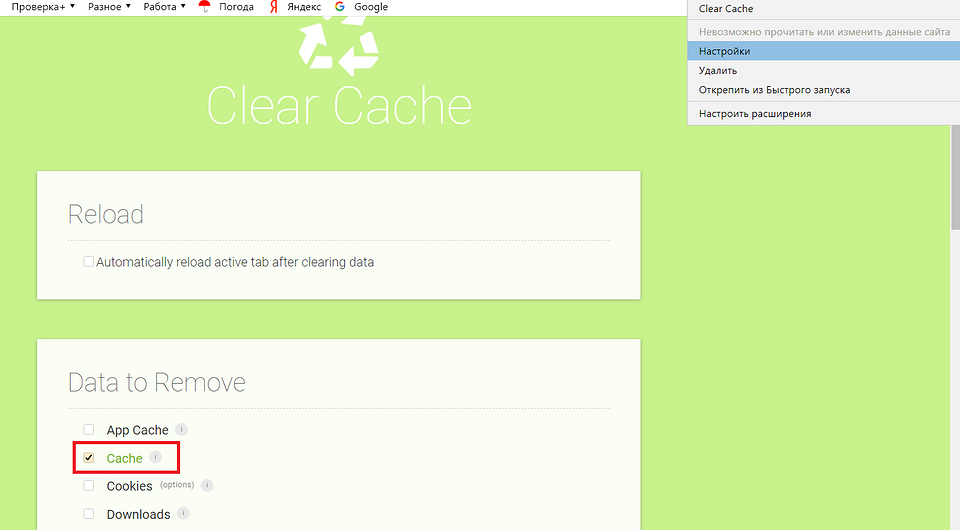Viewport: 960px width, 530px height.
Task: Expand the Проверка+ bookmarks folder
Action: pos(42,7)
